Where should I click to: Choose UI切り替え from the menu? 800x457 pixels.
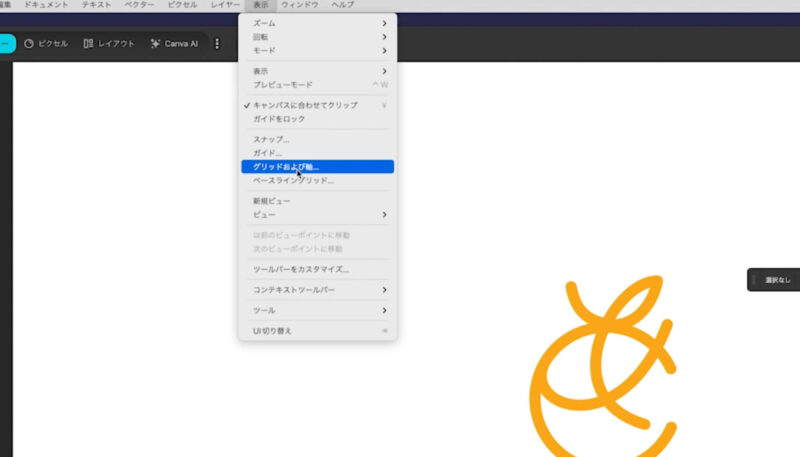(317, 331)
